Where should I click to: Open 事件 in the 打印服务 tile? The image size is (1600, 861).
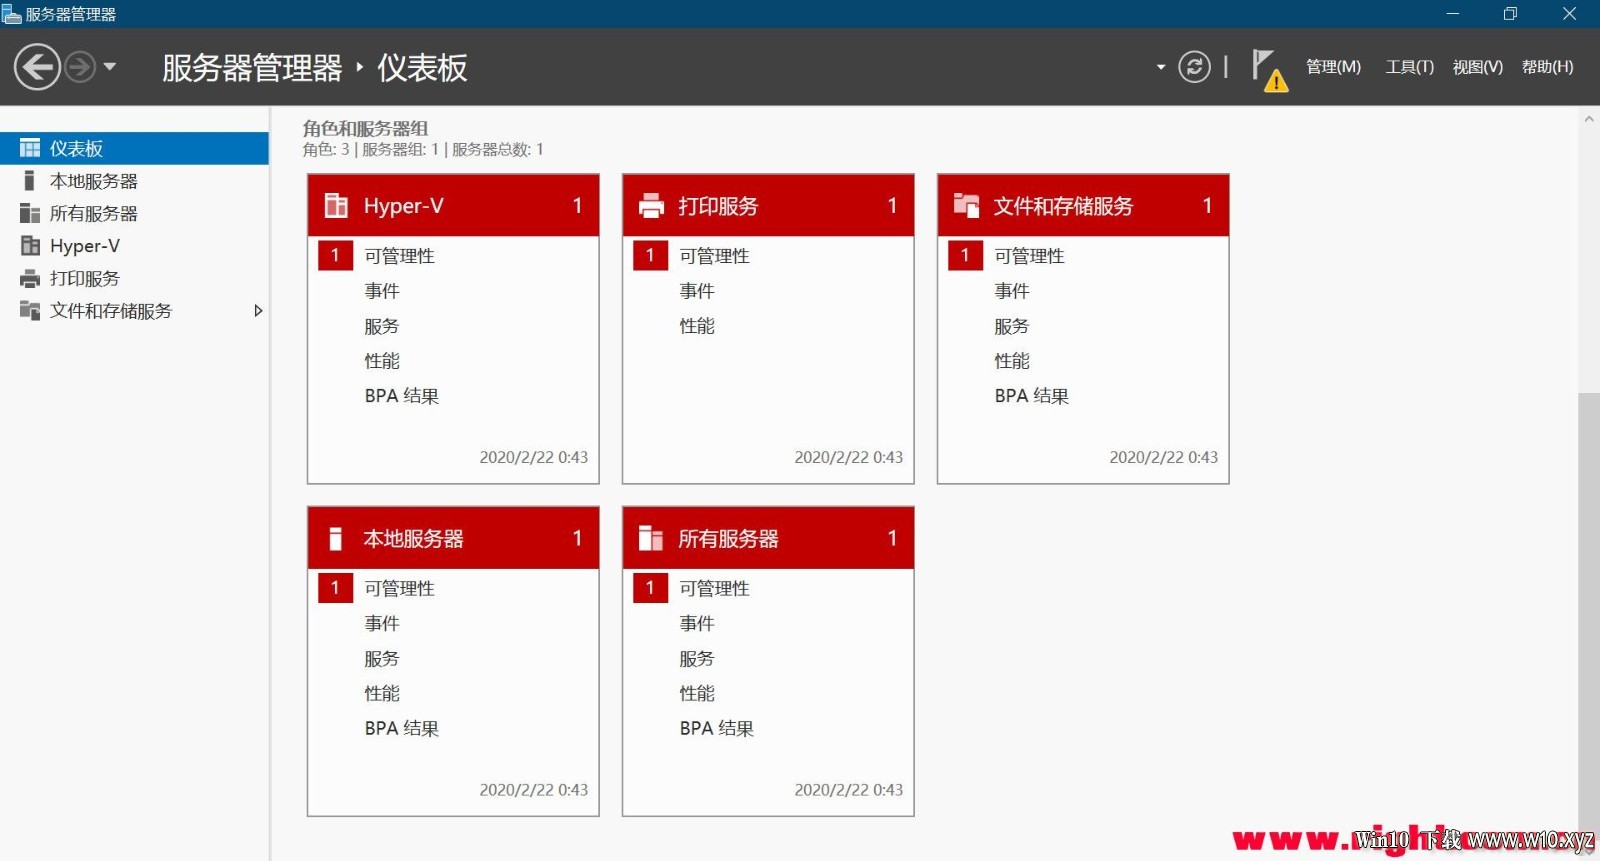click(x=697, y=291)
